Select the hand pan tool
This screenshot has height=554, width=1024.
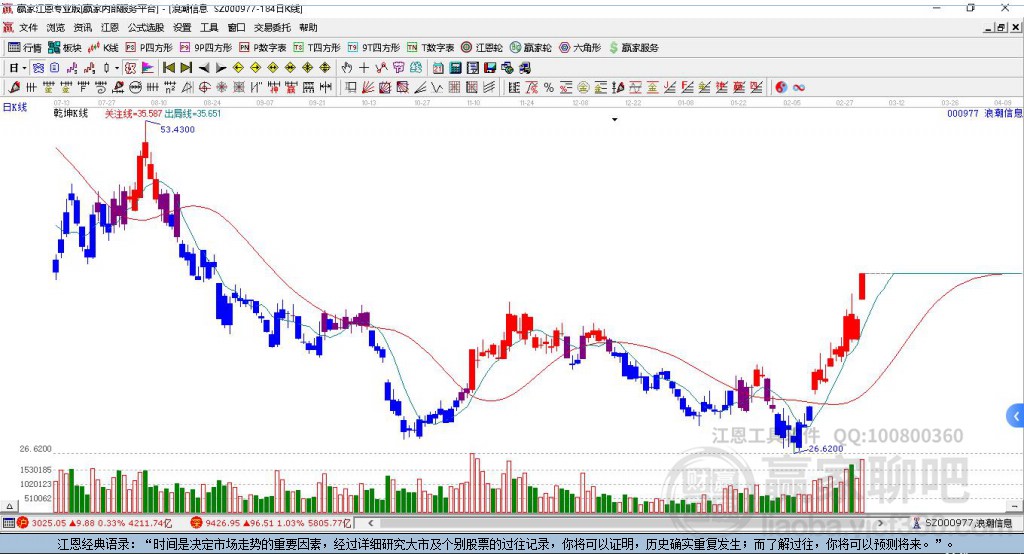346,68
